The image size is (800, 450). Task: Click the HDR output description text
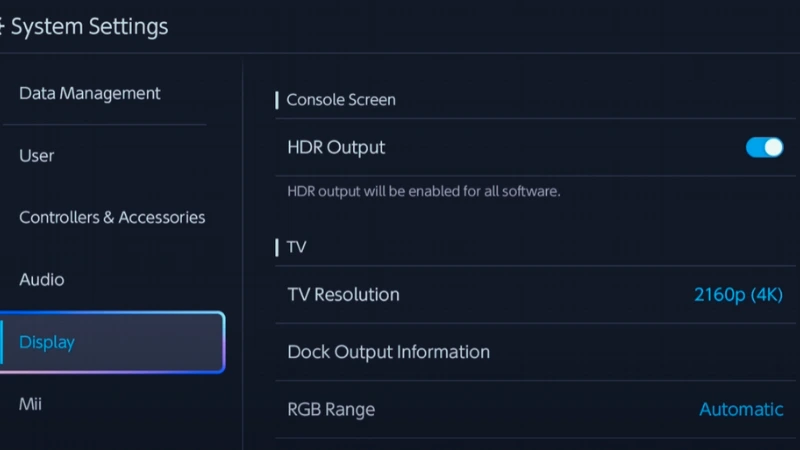coord(424,191)
